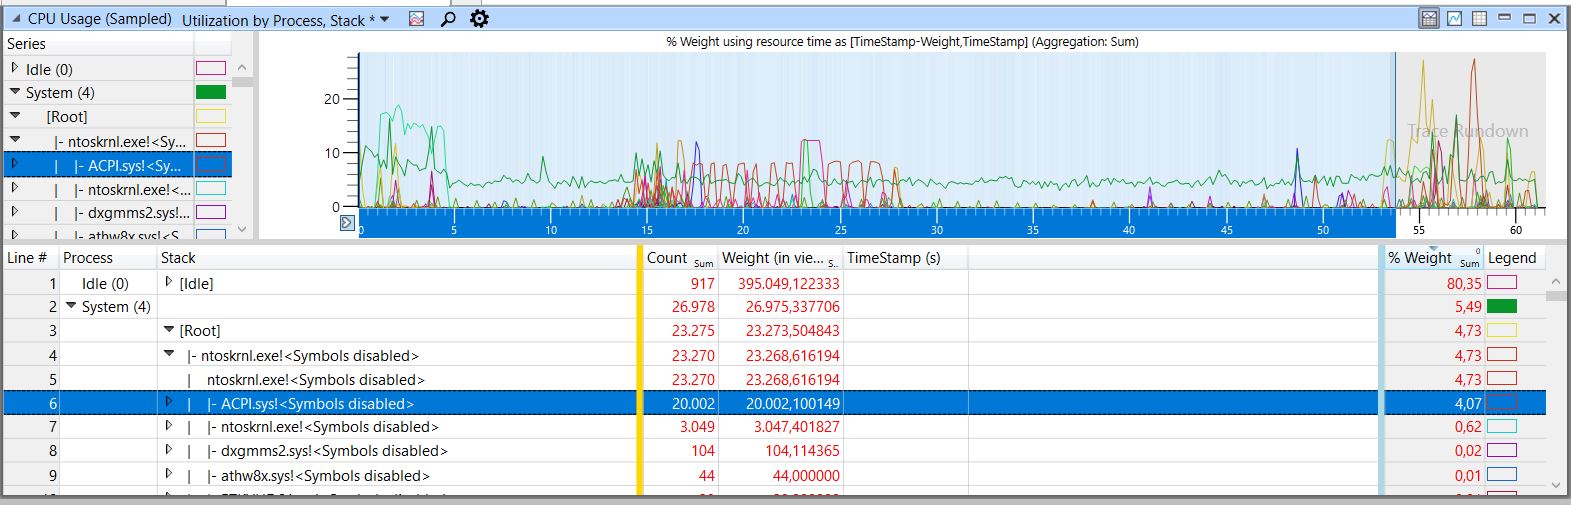The height and width of the screenshot is (505, 1571).
Task: Toggle legend box for Idle row 80,35
Action: (x=1502, y=283)
